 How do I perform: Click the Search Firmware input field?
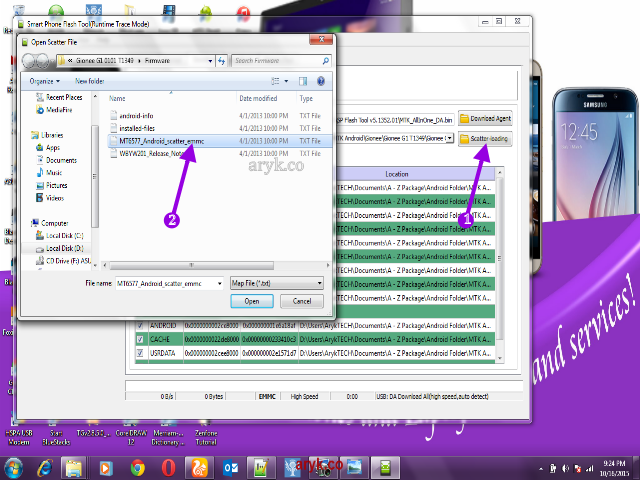click(278, 61)
